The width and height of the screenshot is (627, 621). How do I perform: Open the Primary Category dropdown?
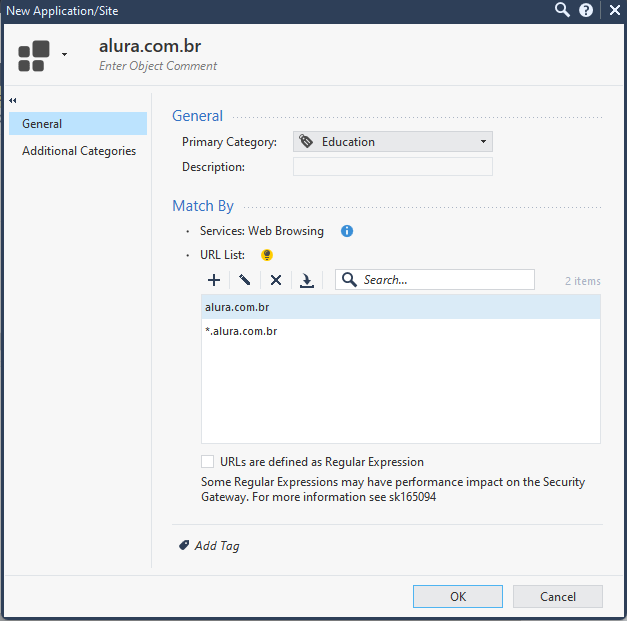(393, 142)
